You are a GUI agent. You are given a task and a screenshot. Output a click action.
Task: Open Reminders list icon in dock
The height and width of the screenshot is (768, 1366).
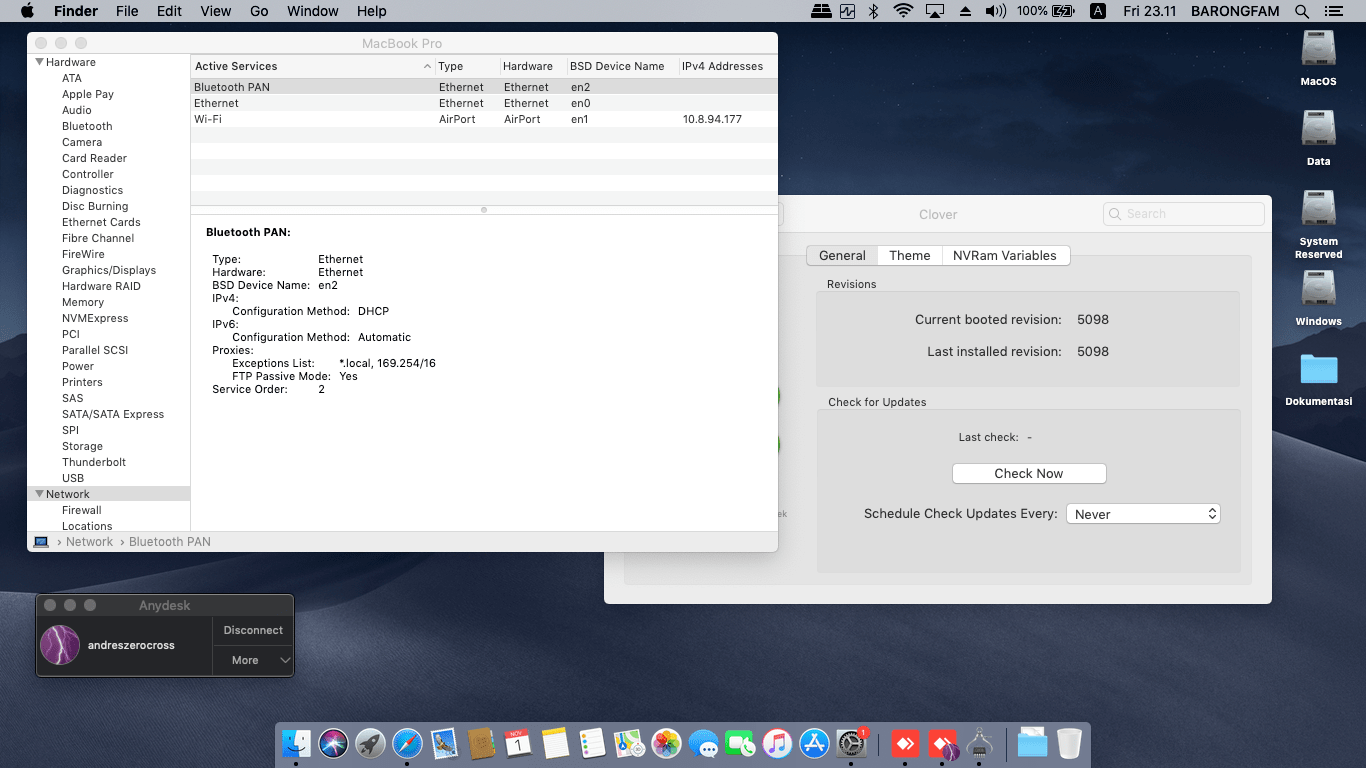(592, 743)
